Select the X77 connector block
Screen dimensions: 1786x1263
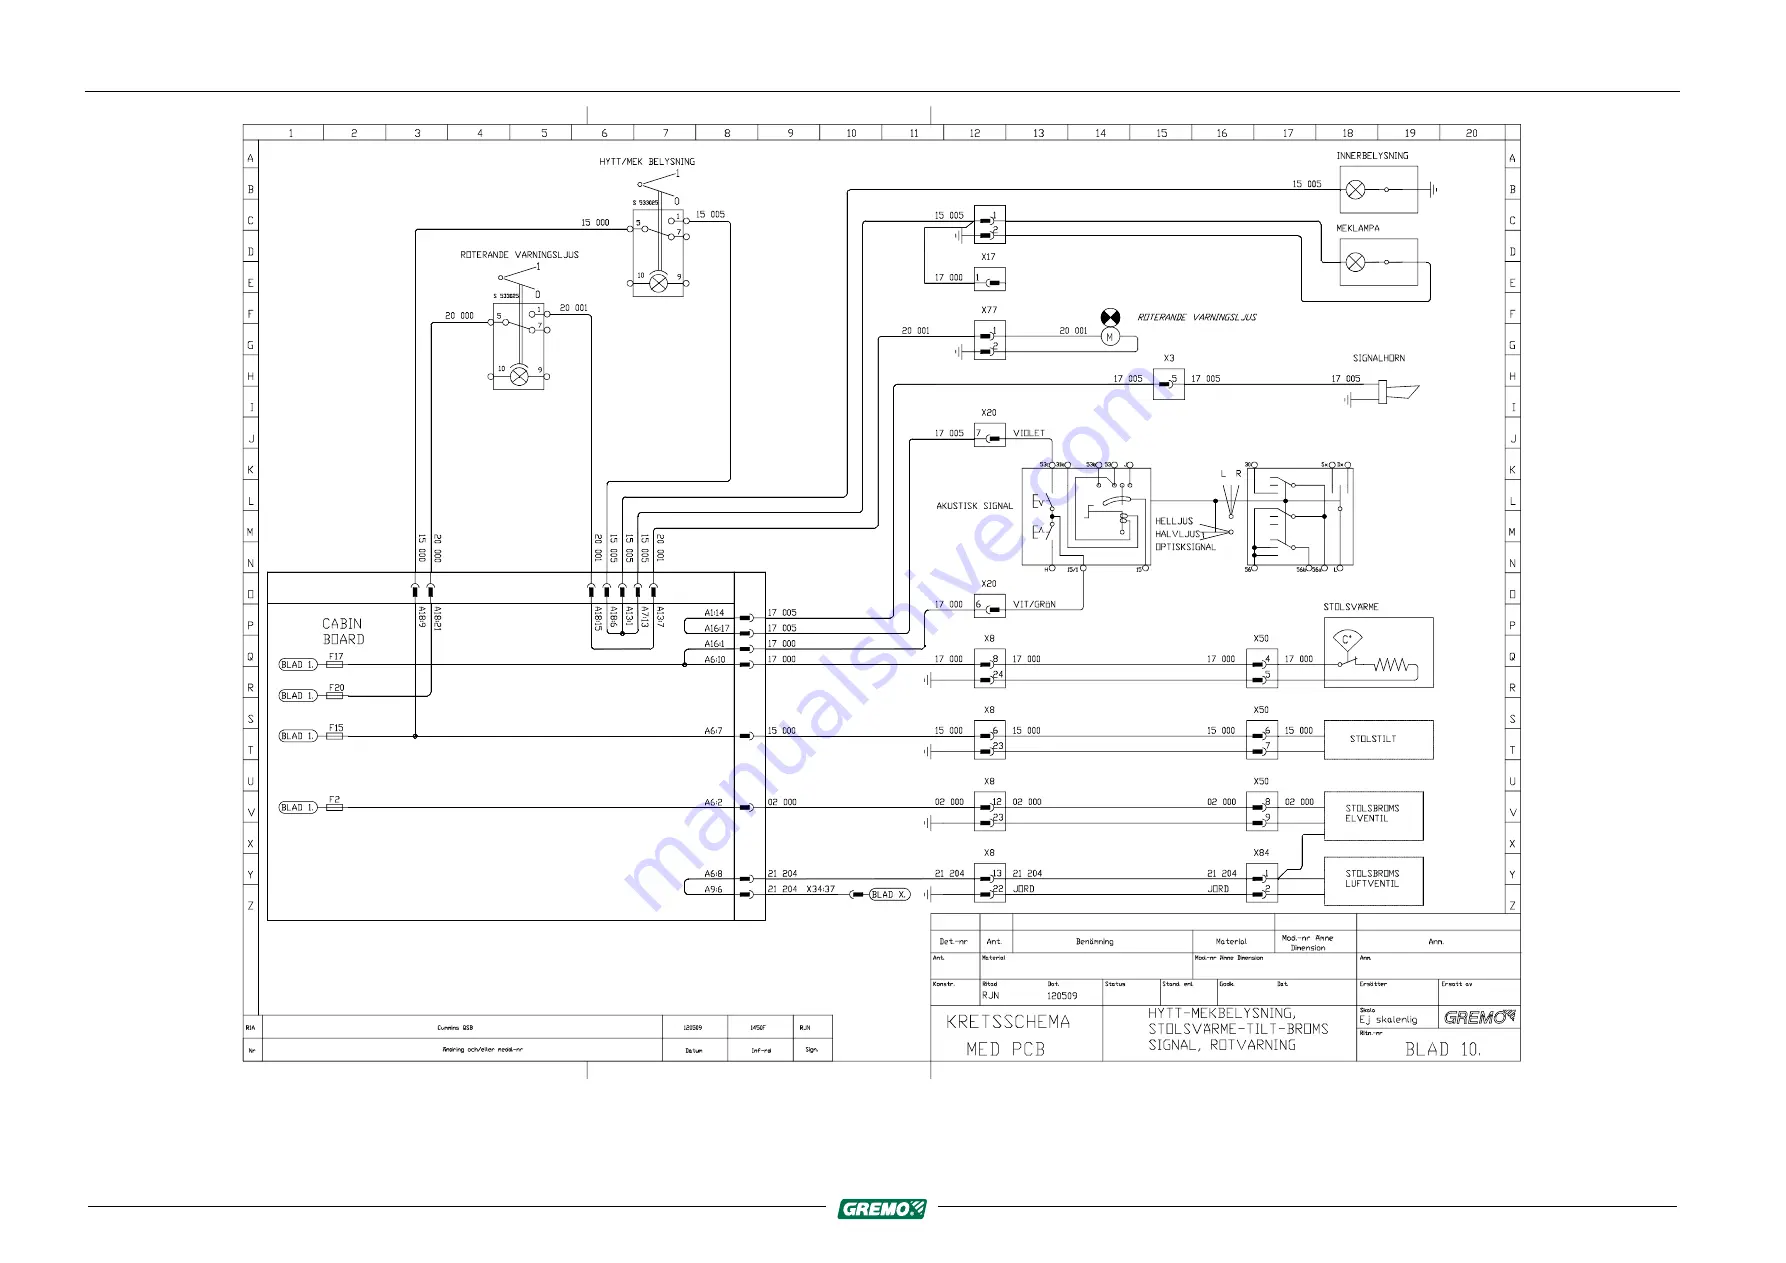click(990, 340)
